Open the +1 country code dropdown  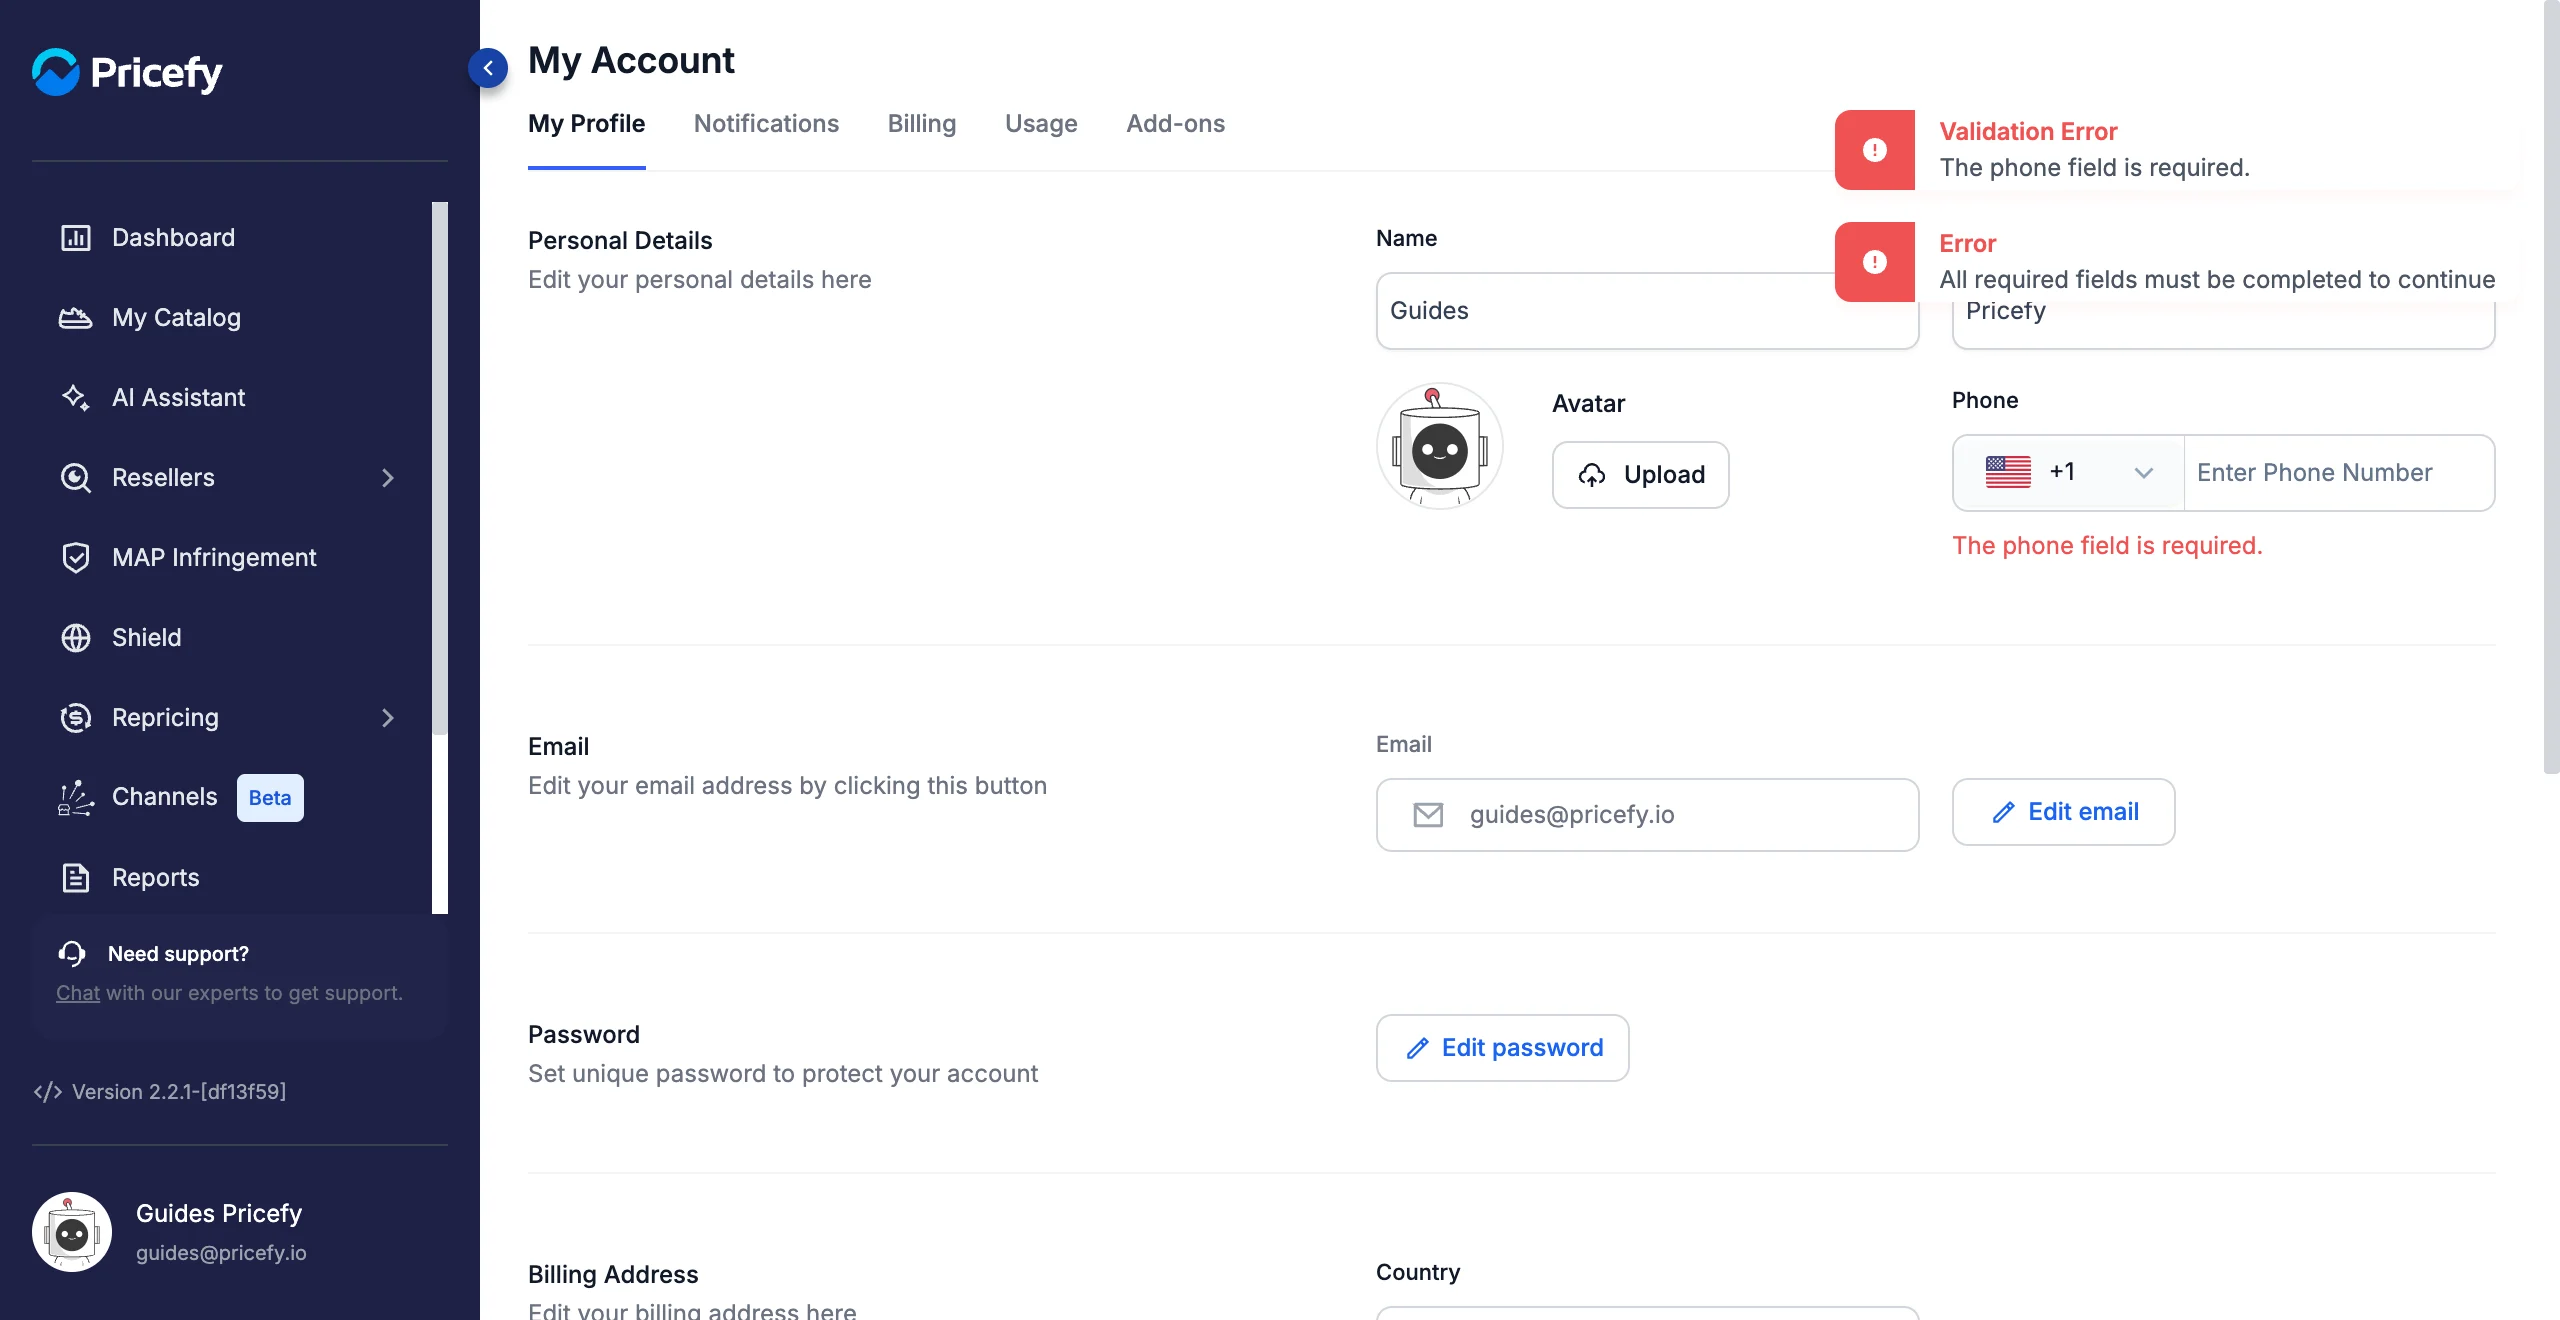[x=2069, y=473]
